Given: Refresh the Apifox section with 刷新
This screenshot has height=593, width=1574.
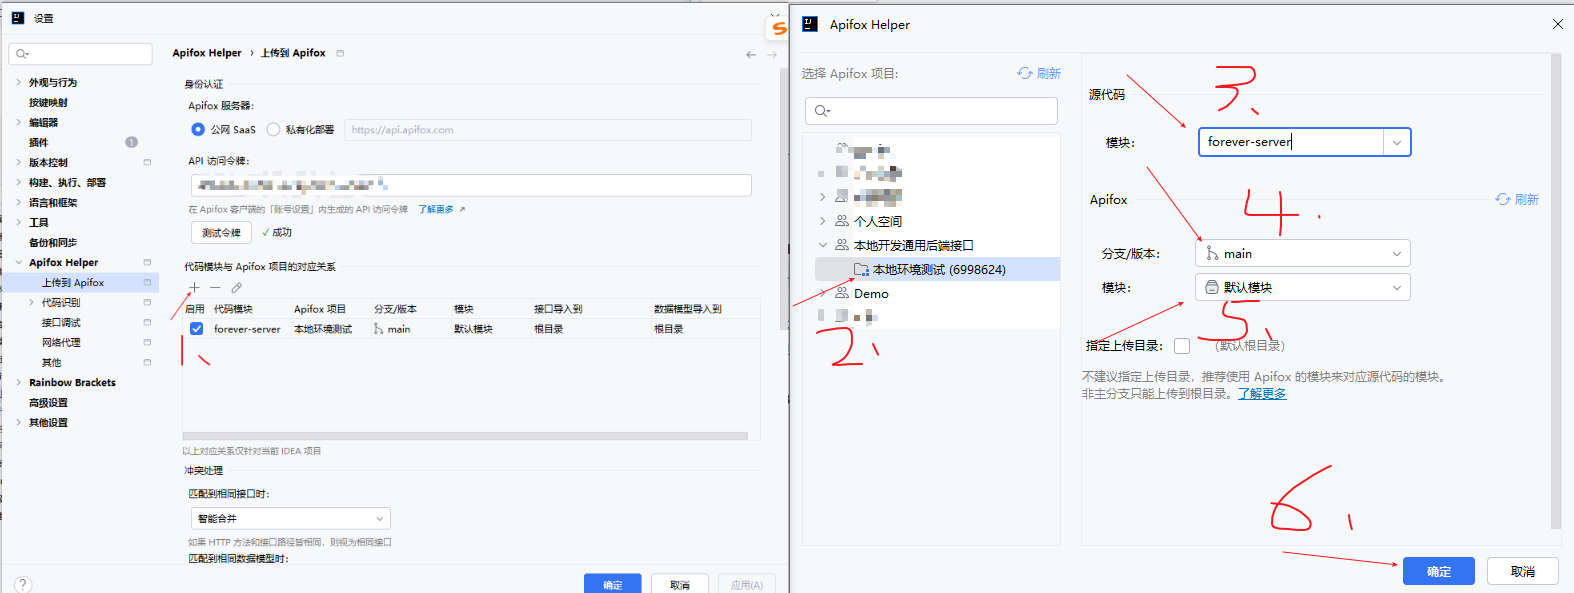Looking at the screenshot, I should coord(1517,199).
